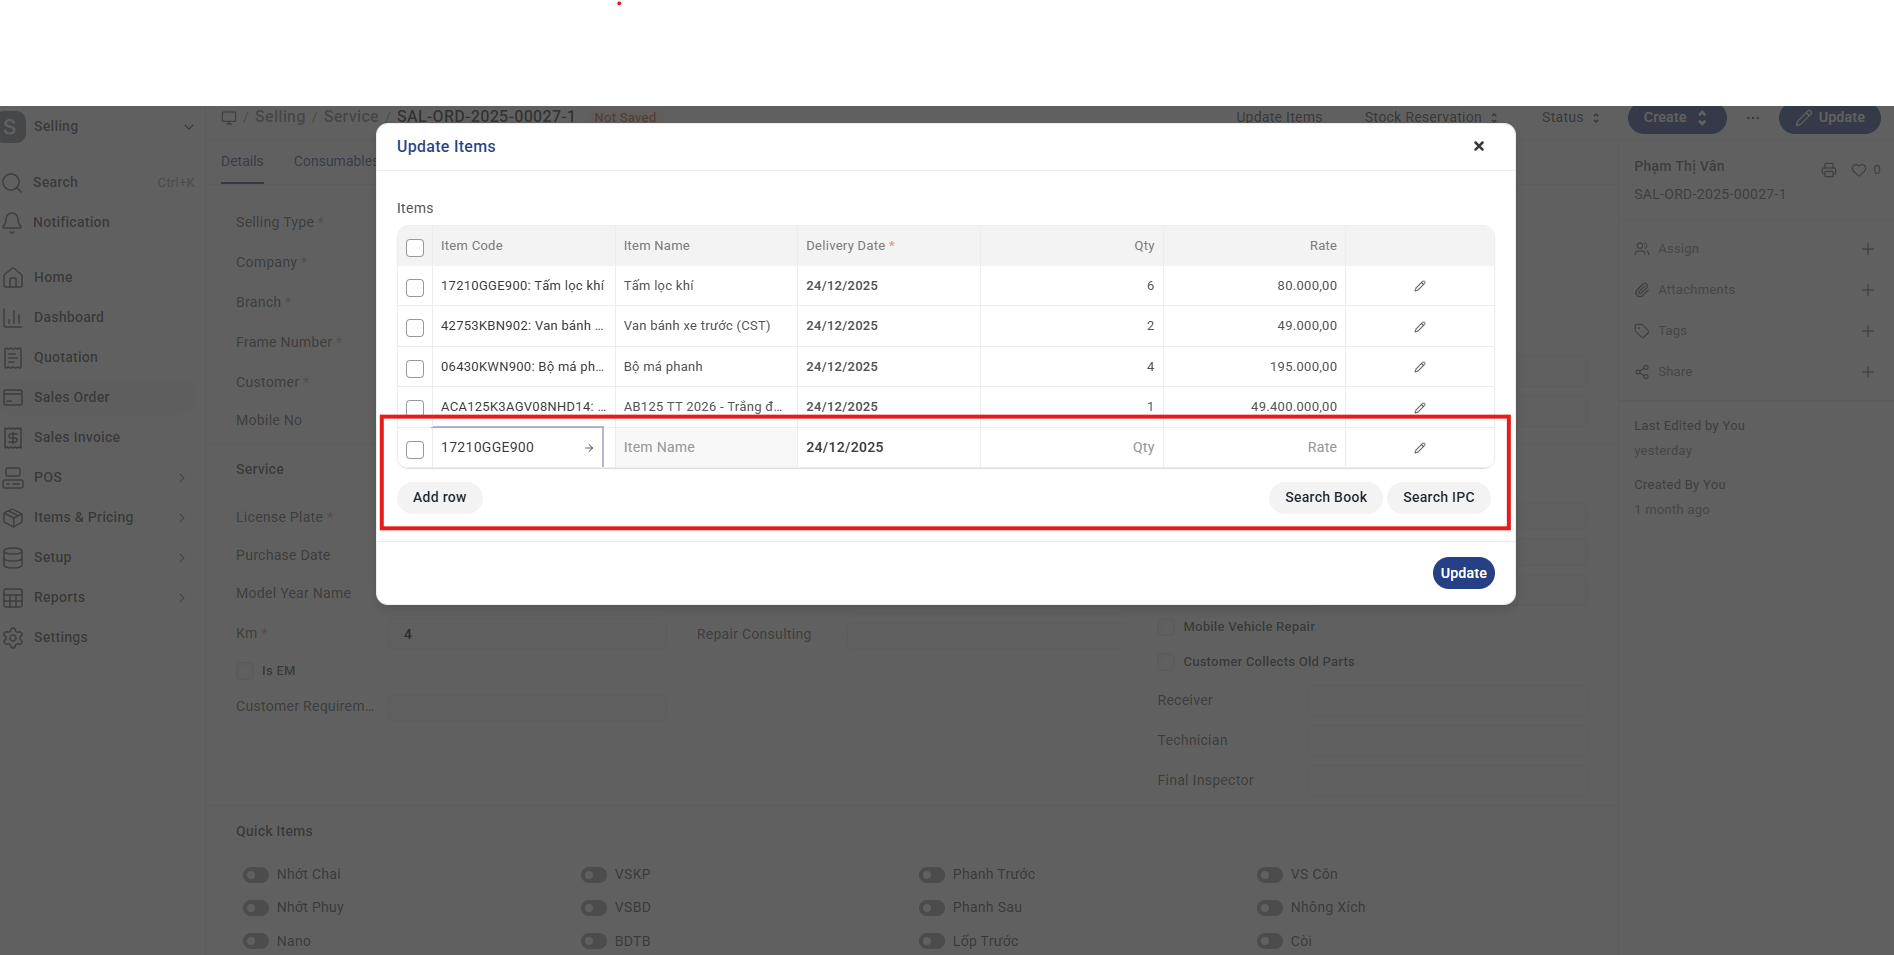Expand the Items & Pricing sidebar menu
1894x955 pixels.
click(181, 518)
